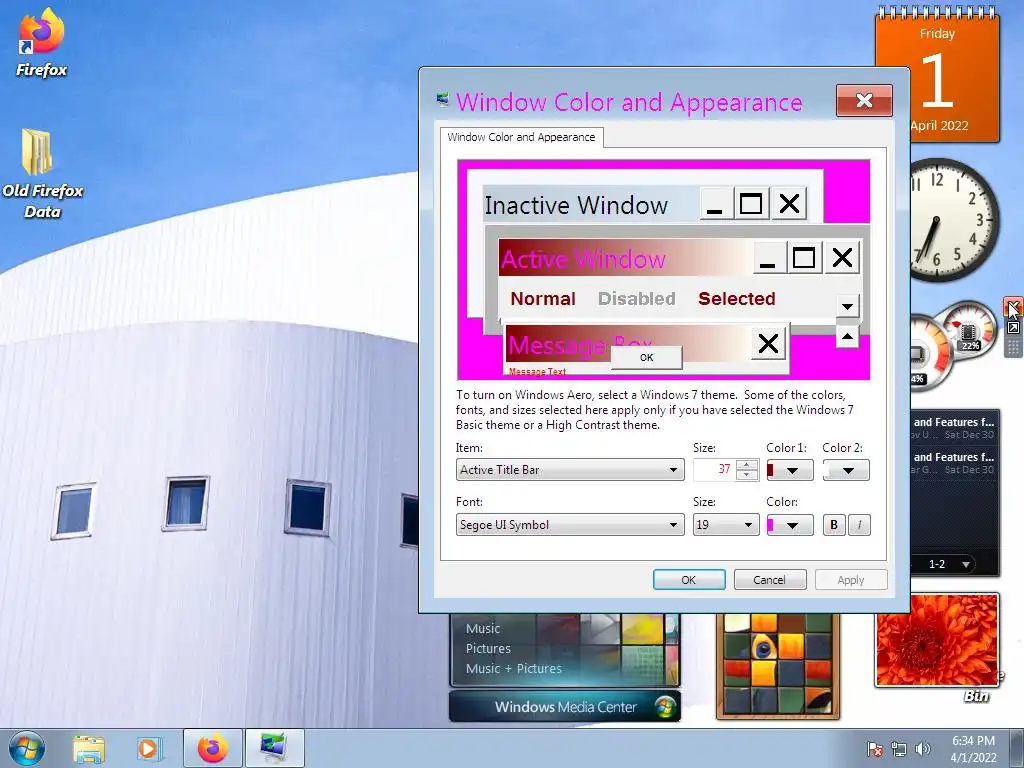
Task: Choose Pictures in Media Center gadget
Action: [x=488, y=648]
